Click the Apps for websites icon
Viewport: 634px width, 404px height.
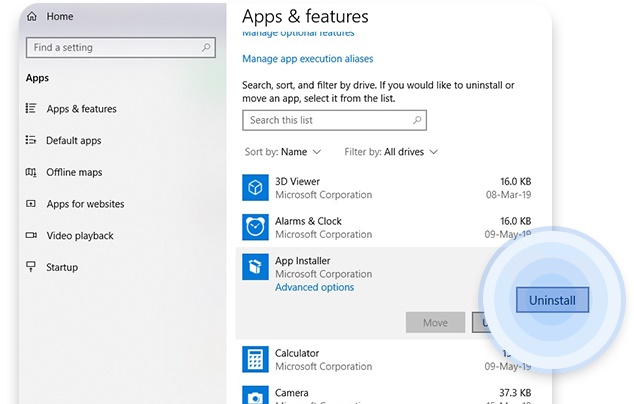pos(31,203)
